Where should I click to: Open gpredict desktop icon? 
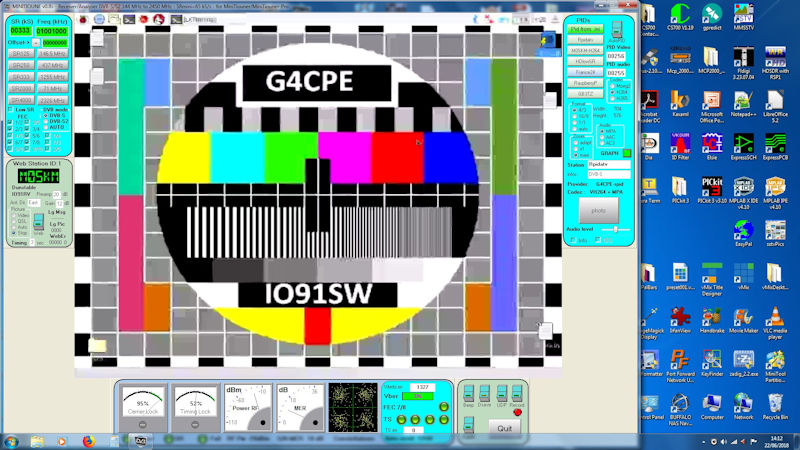point(712,16)
